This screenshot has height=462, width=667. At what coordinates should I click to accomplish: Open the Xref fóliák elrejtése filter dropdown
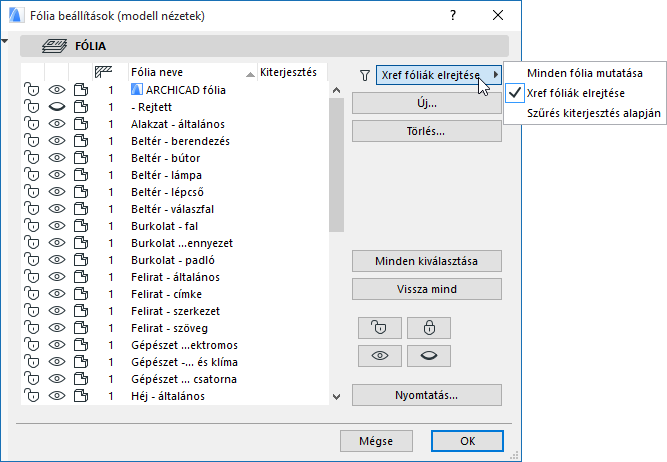[x=440, y=74]
